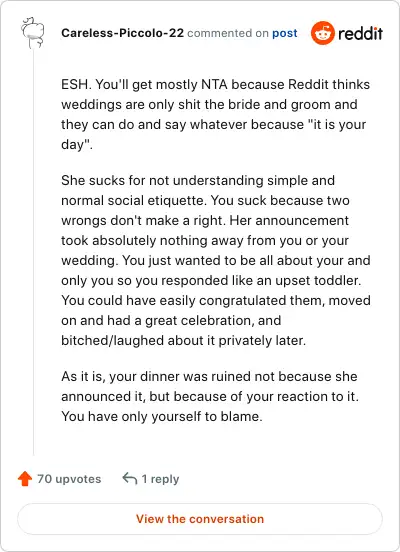This screenshot has width=400, height=552.
Task: Click the reddit wordmark text
Action: click(x=360, y=33)
